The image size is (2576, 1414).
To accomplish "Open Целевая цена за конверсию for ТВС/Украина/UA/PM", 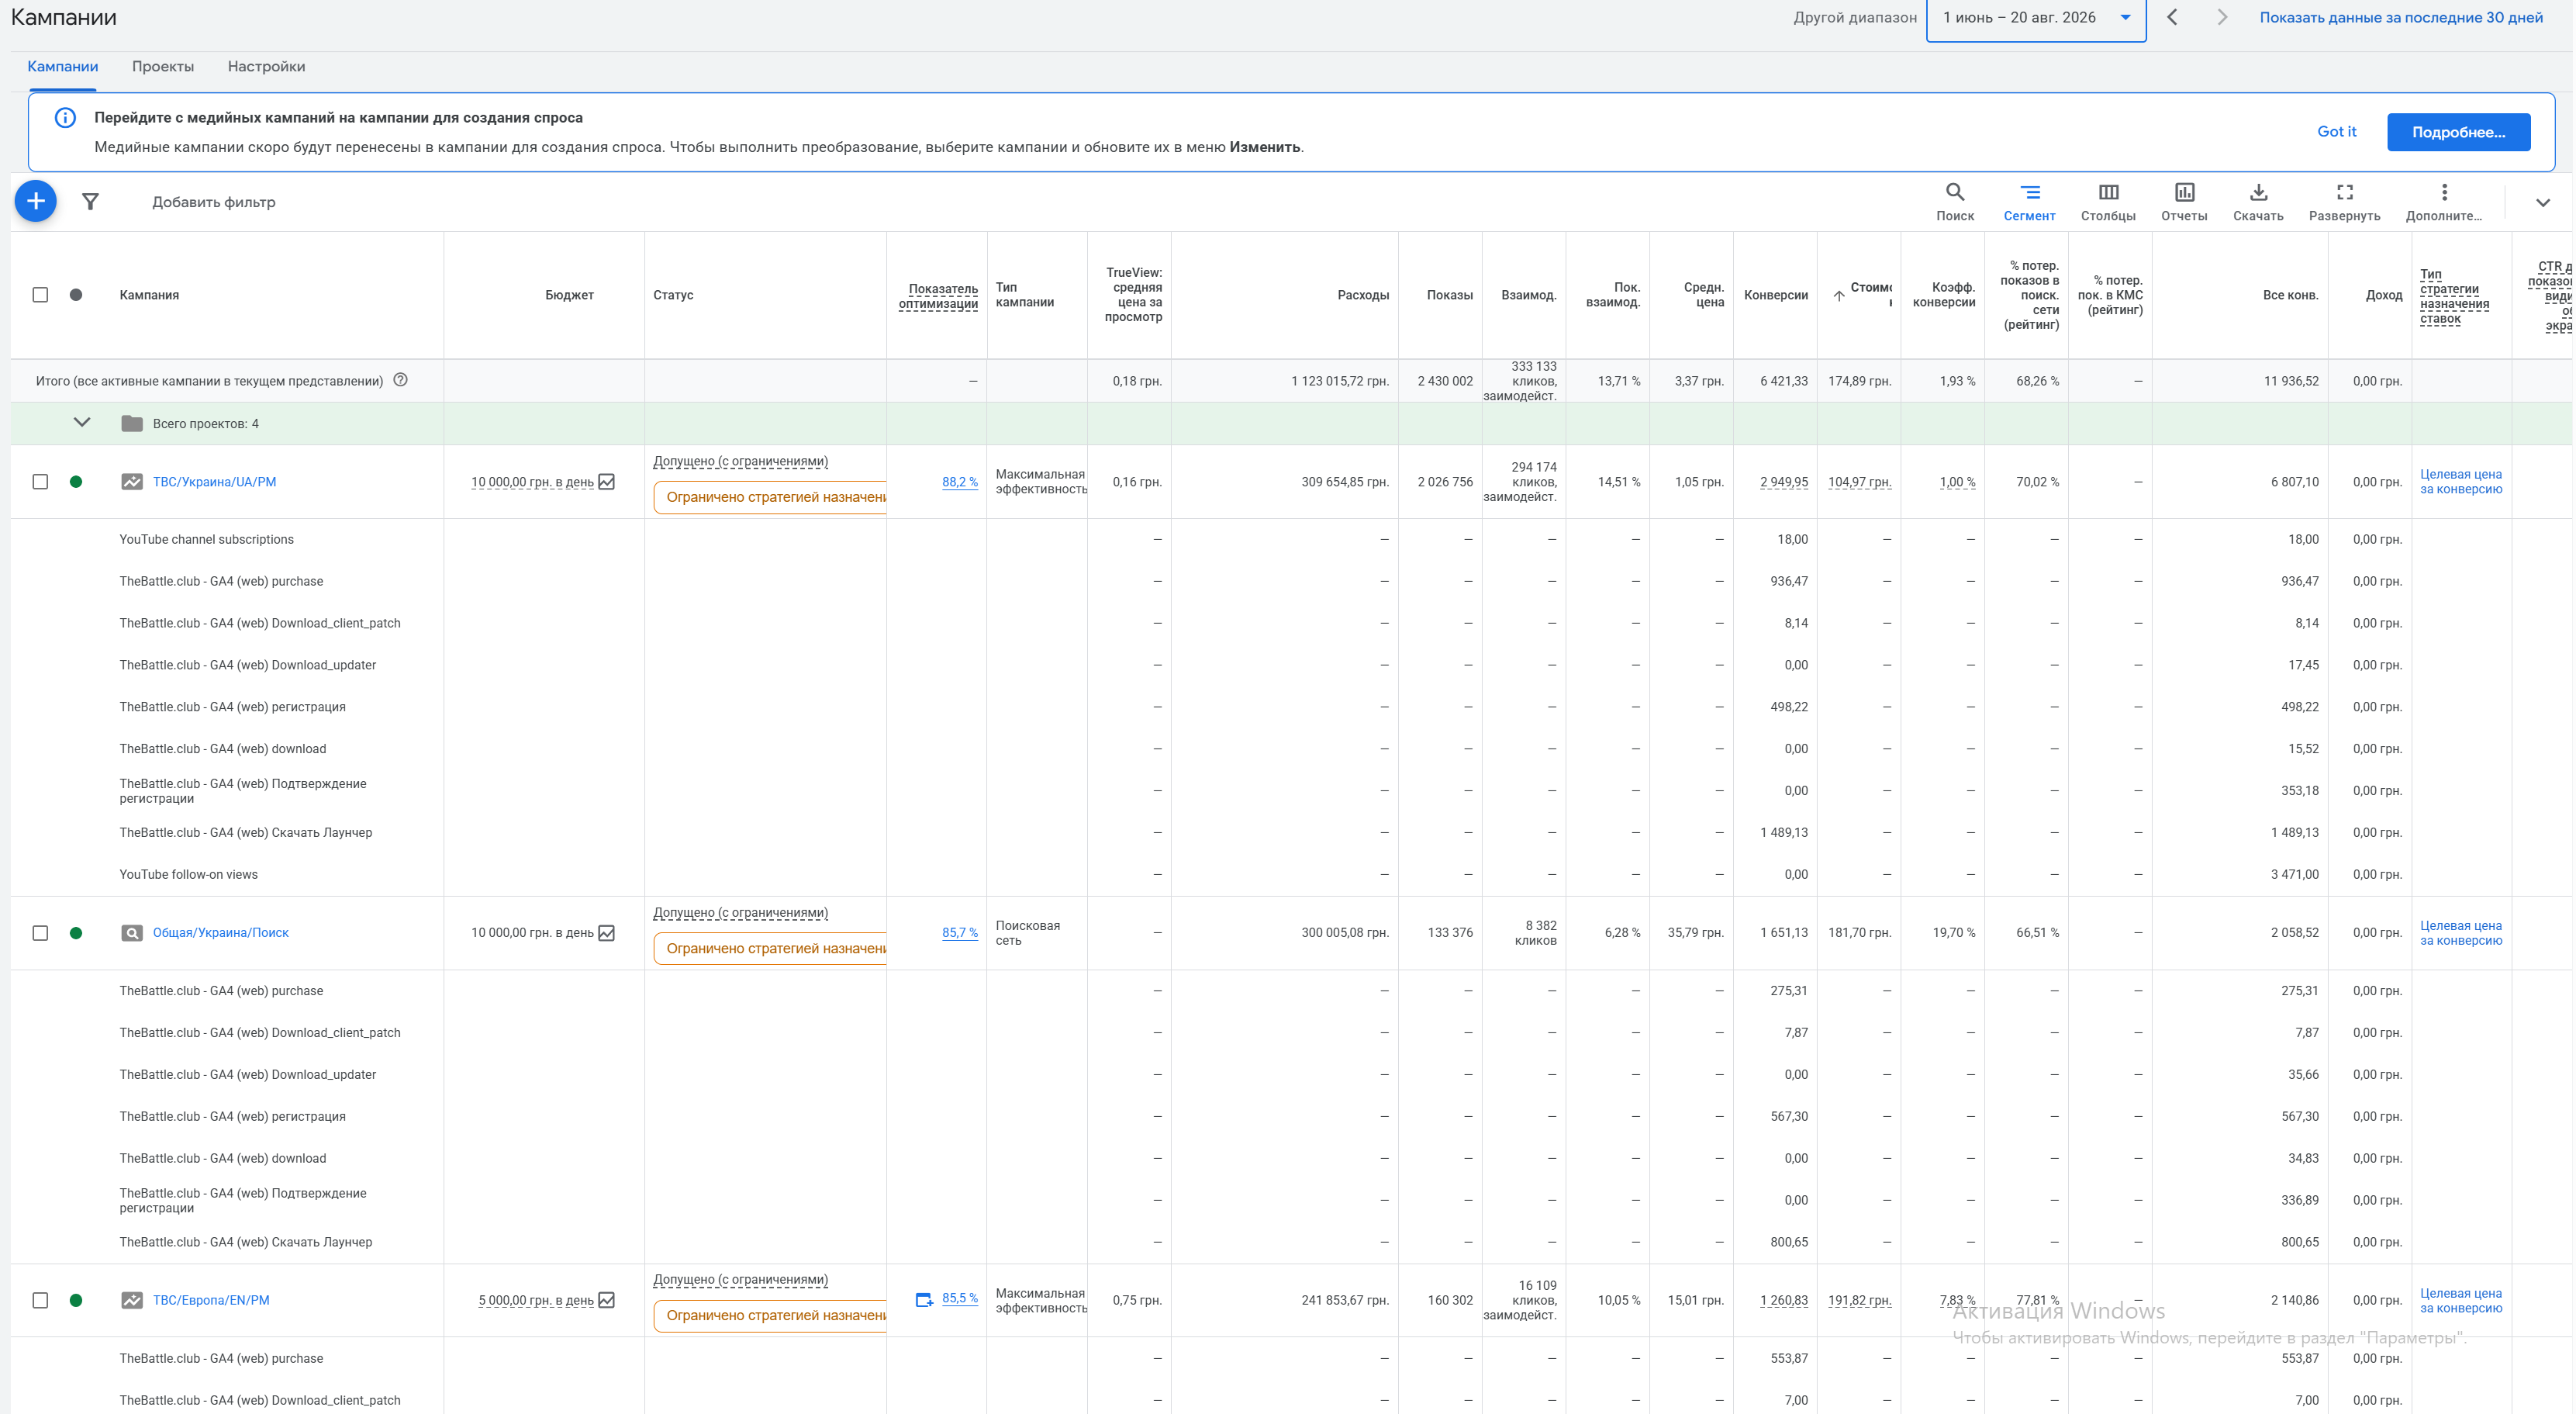I will click(2460, 482).
